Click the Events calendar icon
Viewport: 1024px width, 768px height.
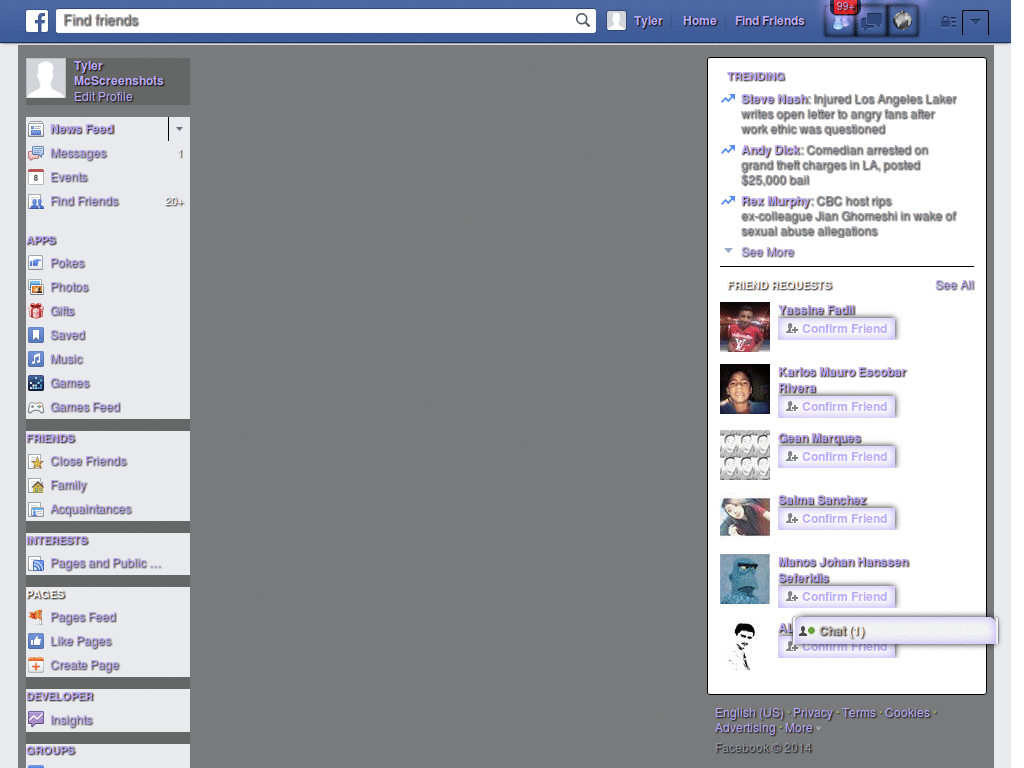(x=36, y=178)
